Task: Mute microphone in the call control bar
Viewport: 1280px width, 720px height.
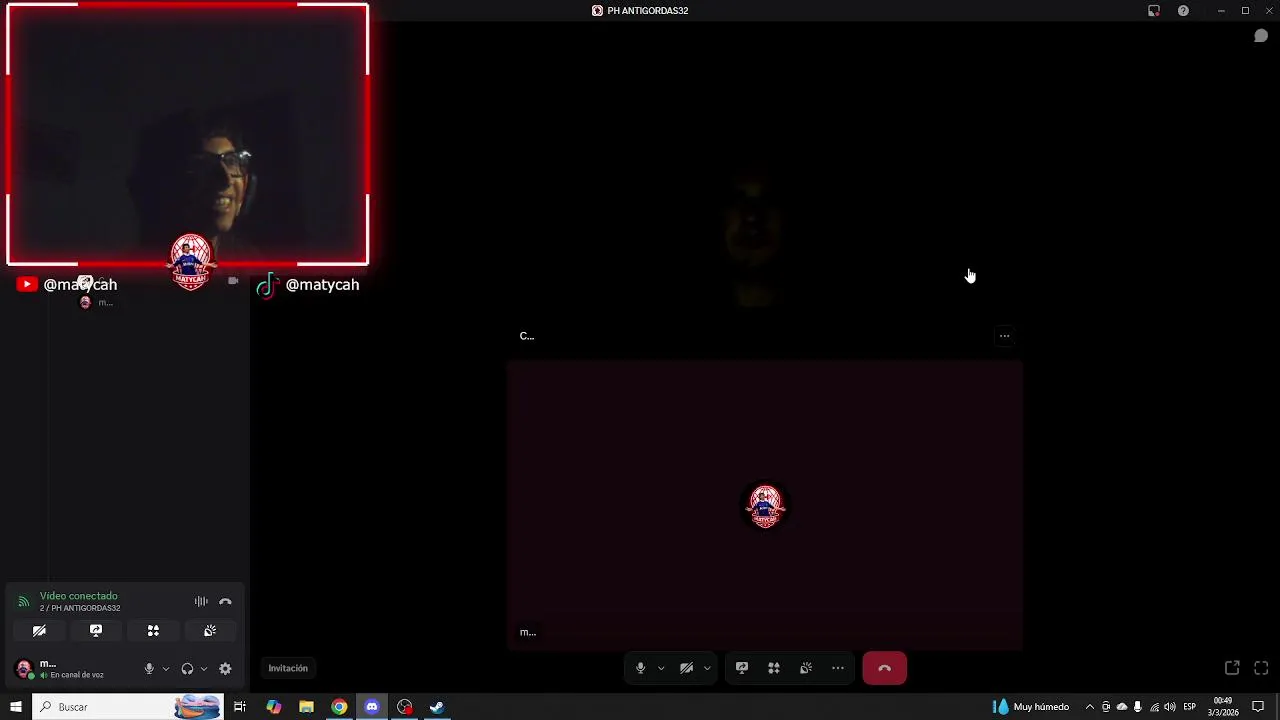Action: click(x=641, y=668)
